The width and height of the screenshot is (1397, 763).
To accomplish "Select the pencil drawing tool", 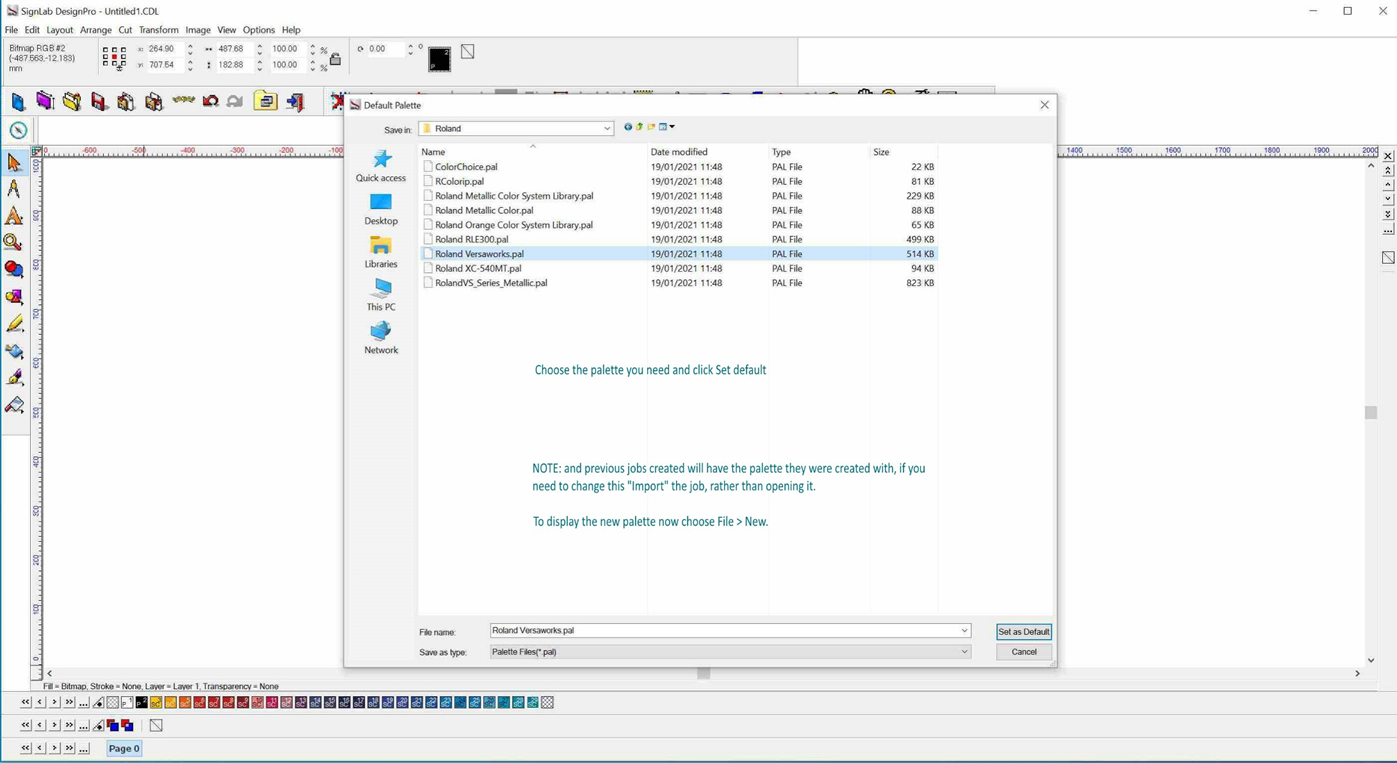I will click(14, 324).
